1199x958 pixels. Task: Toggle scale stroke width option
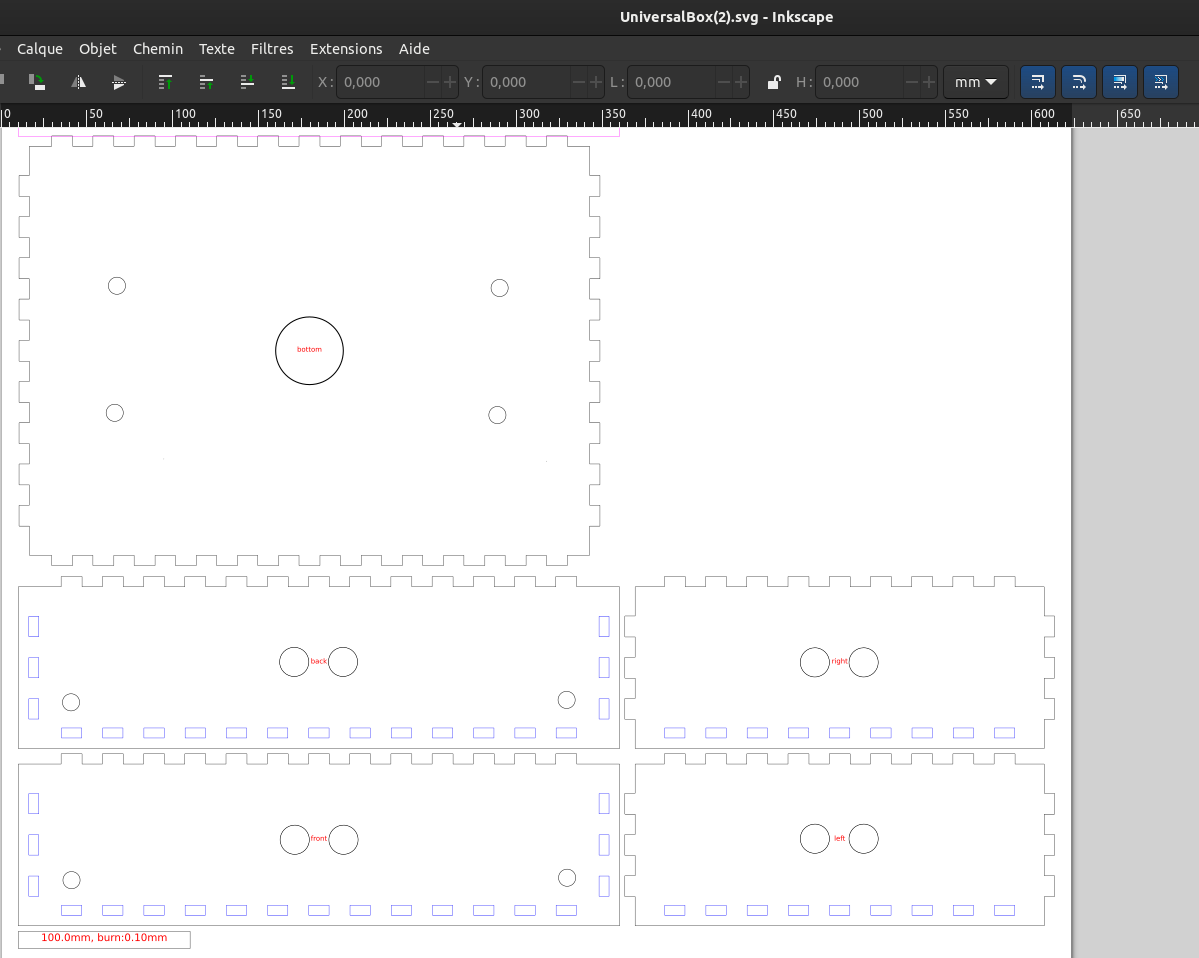[1038, 82]
